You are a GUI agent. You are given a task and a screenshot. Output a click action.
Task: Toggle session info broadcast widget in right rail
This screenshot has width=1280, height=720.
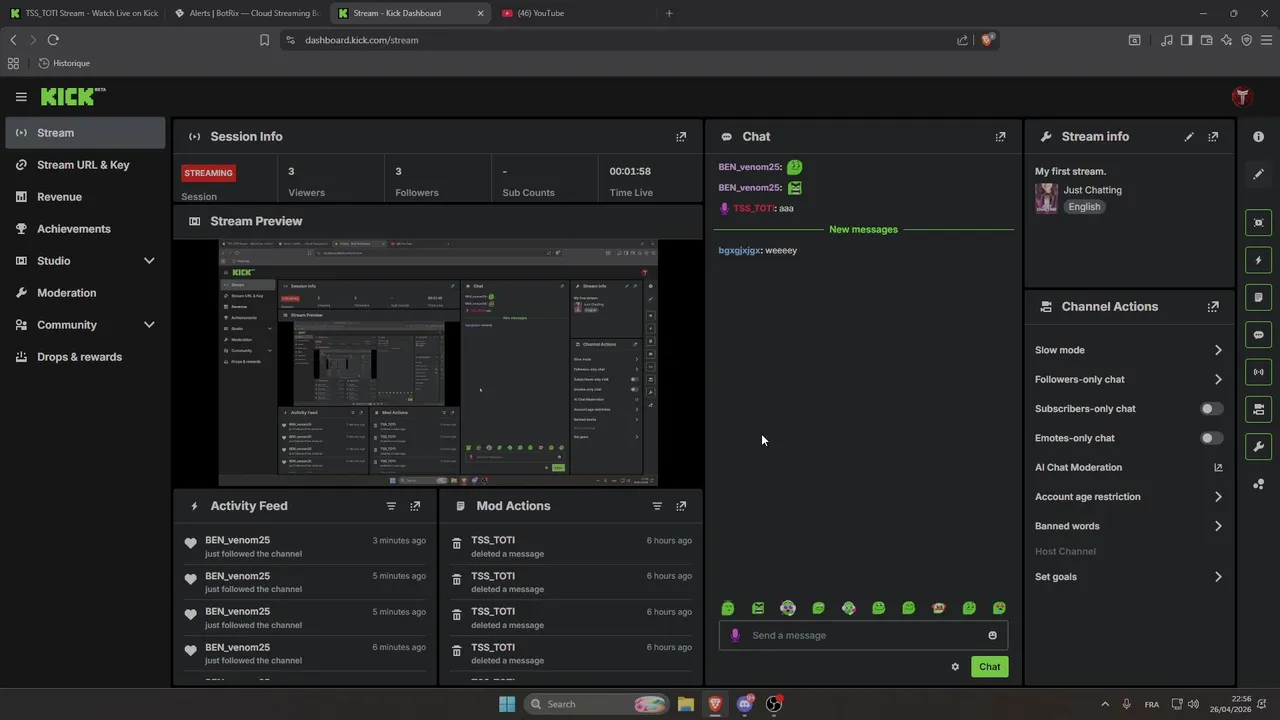[x=1259, y=372]
